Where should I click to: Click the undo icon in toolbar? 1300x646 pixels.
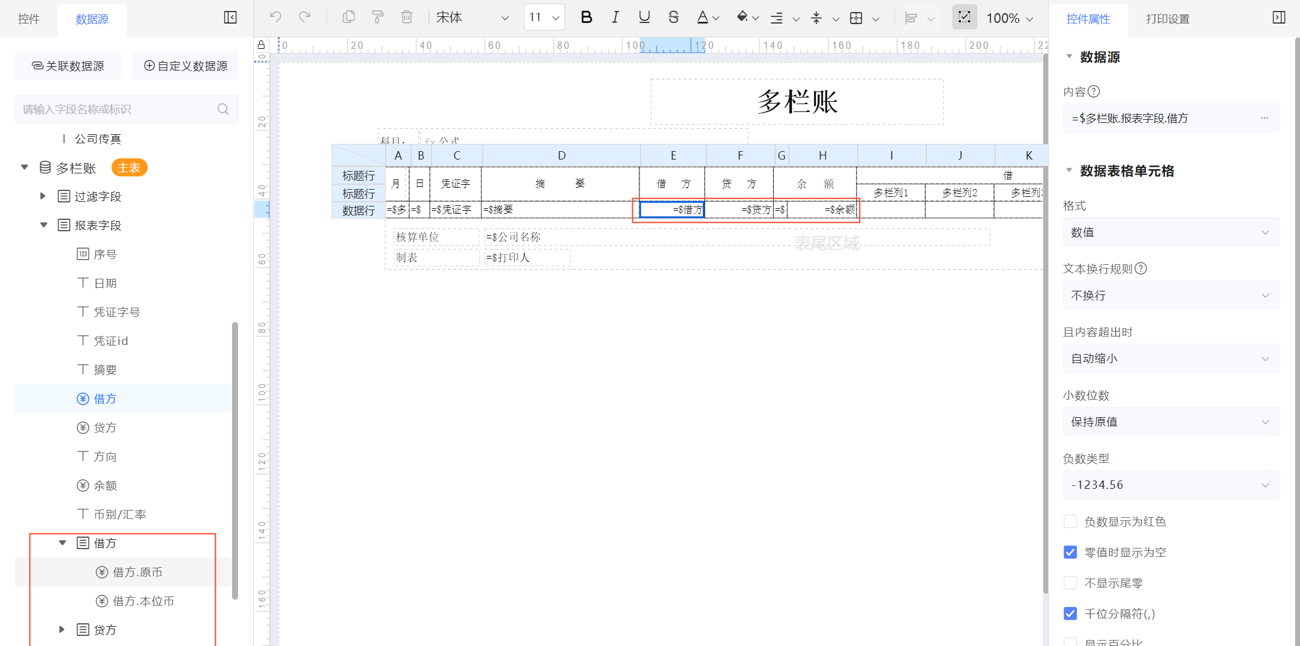[276, 17]
